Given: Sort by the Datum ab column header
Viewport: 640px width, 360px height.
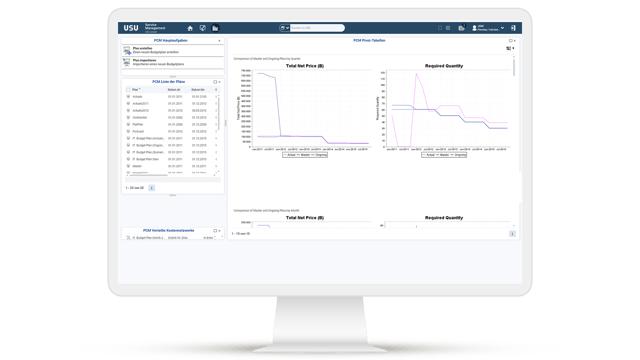Looking at the screenshot, I should click(174, 90).
